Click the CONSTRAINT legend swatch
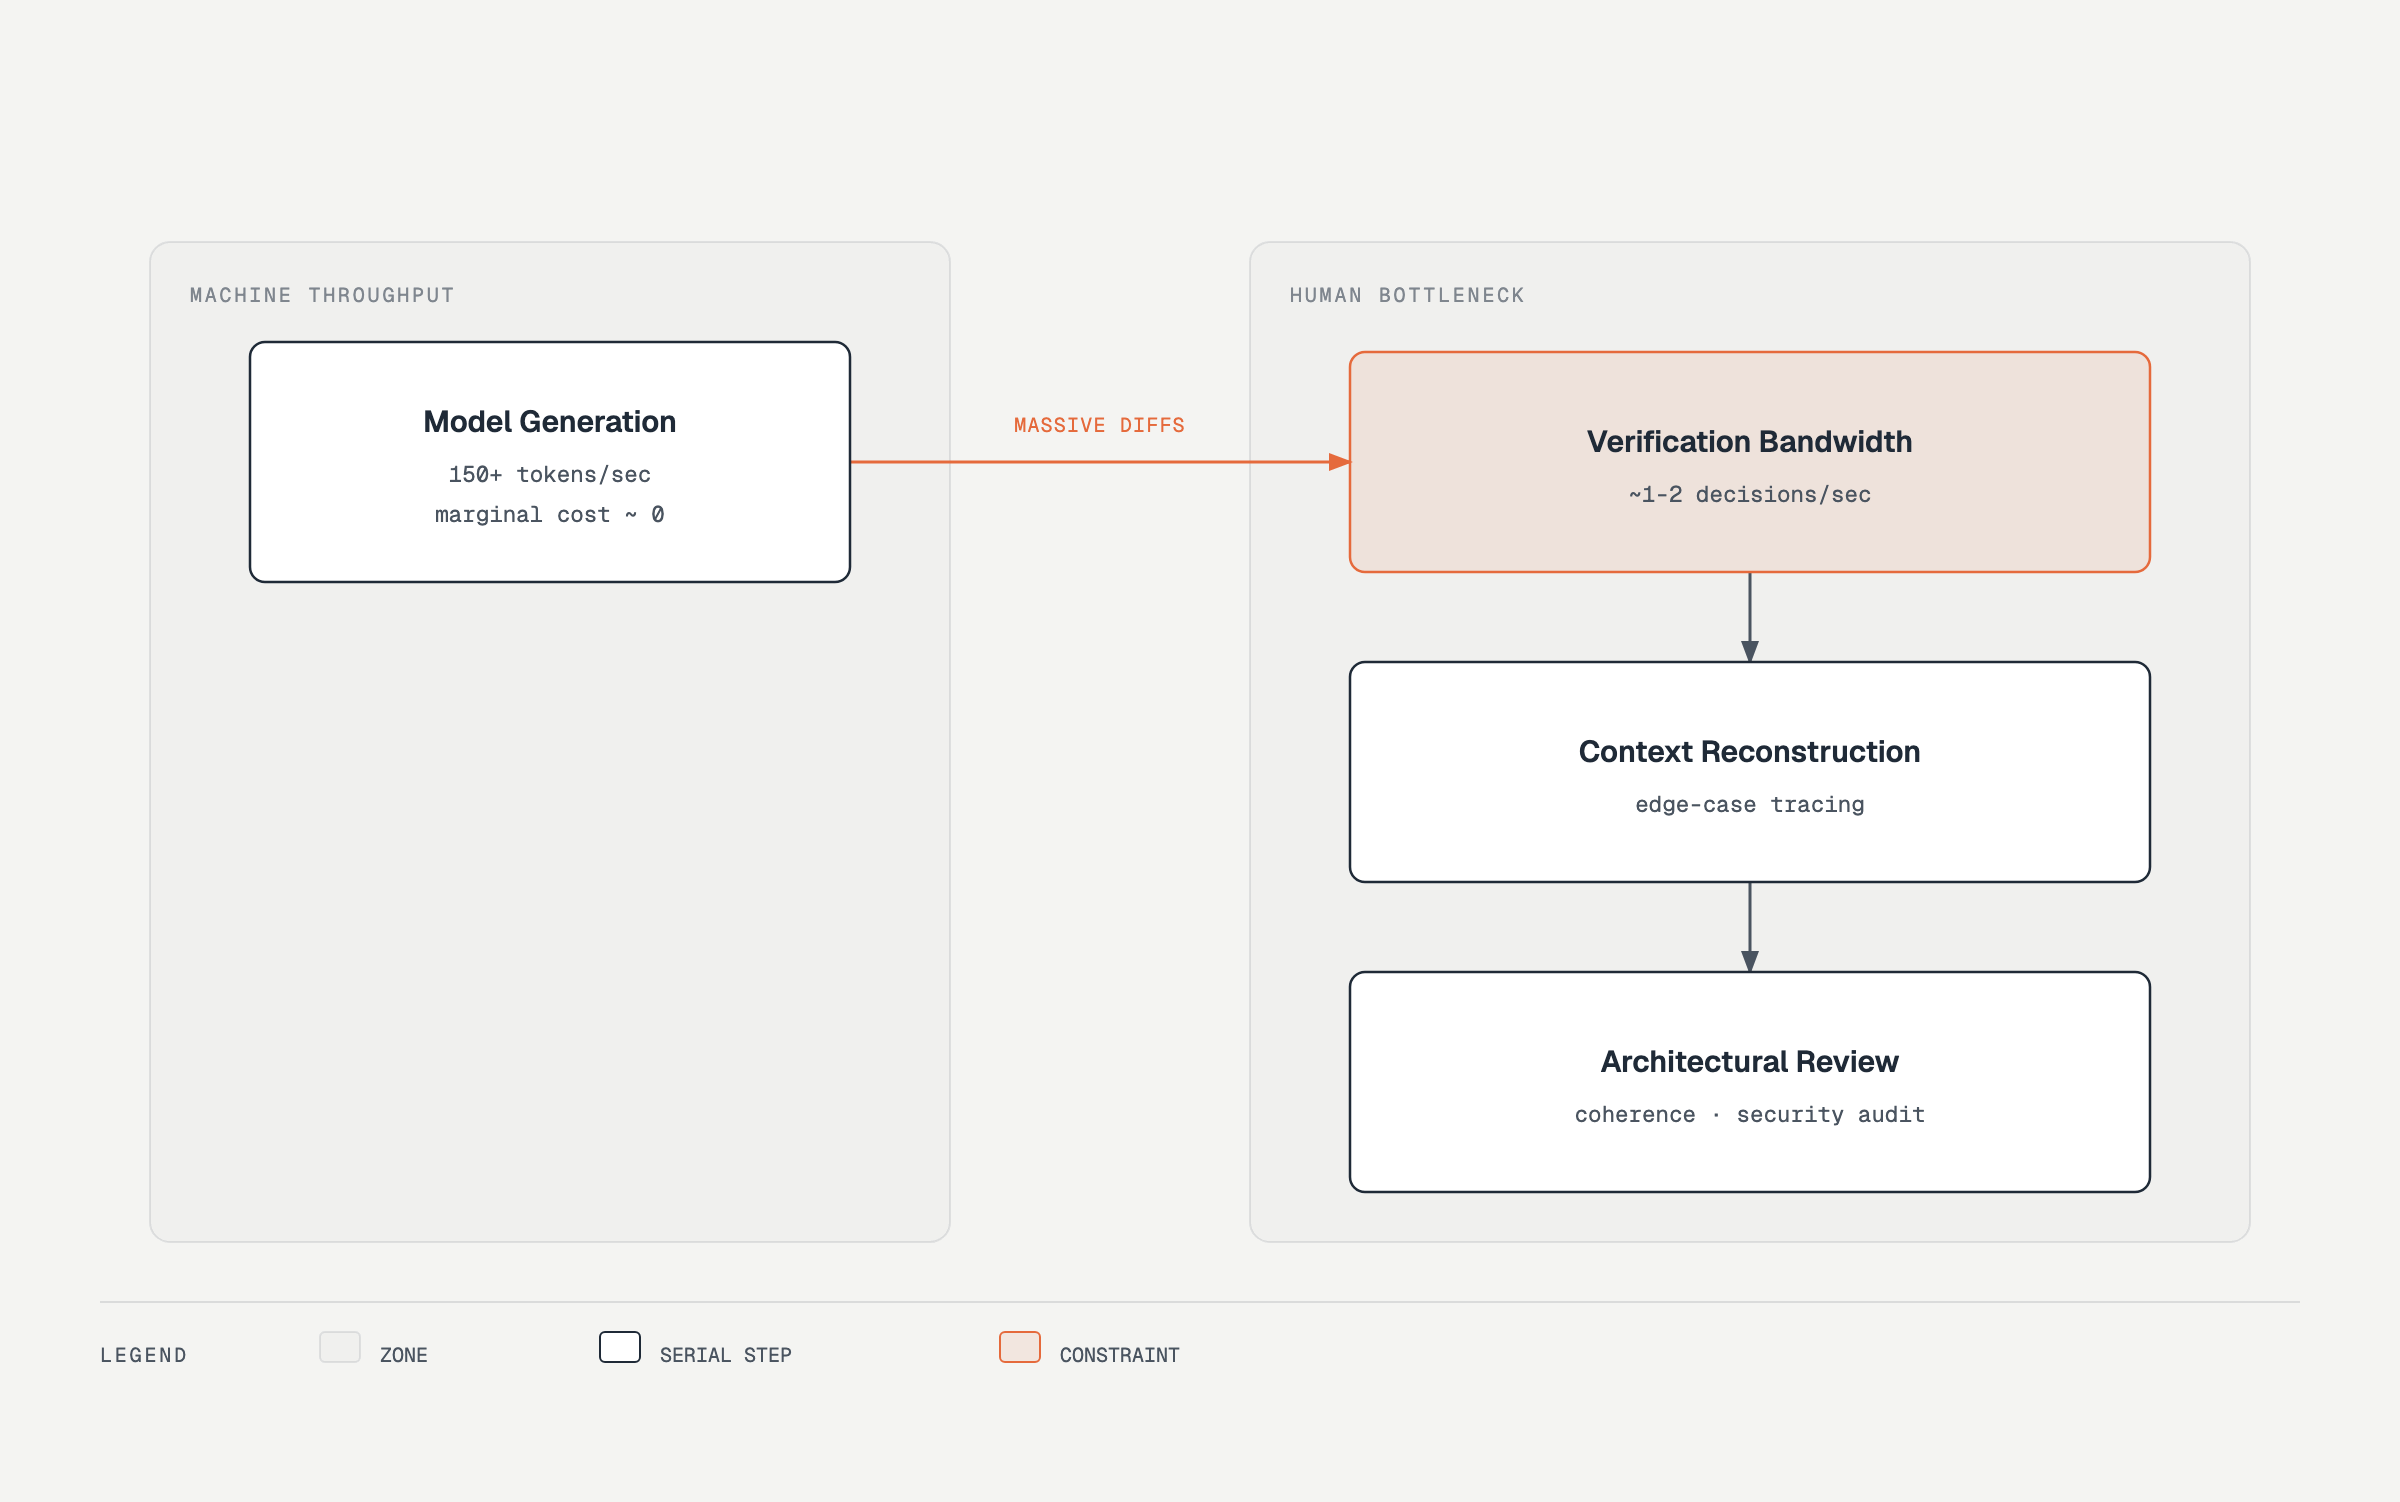 (1020, 1347)
